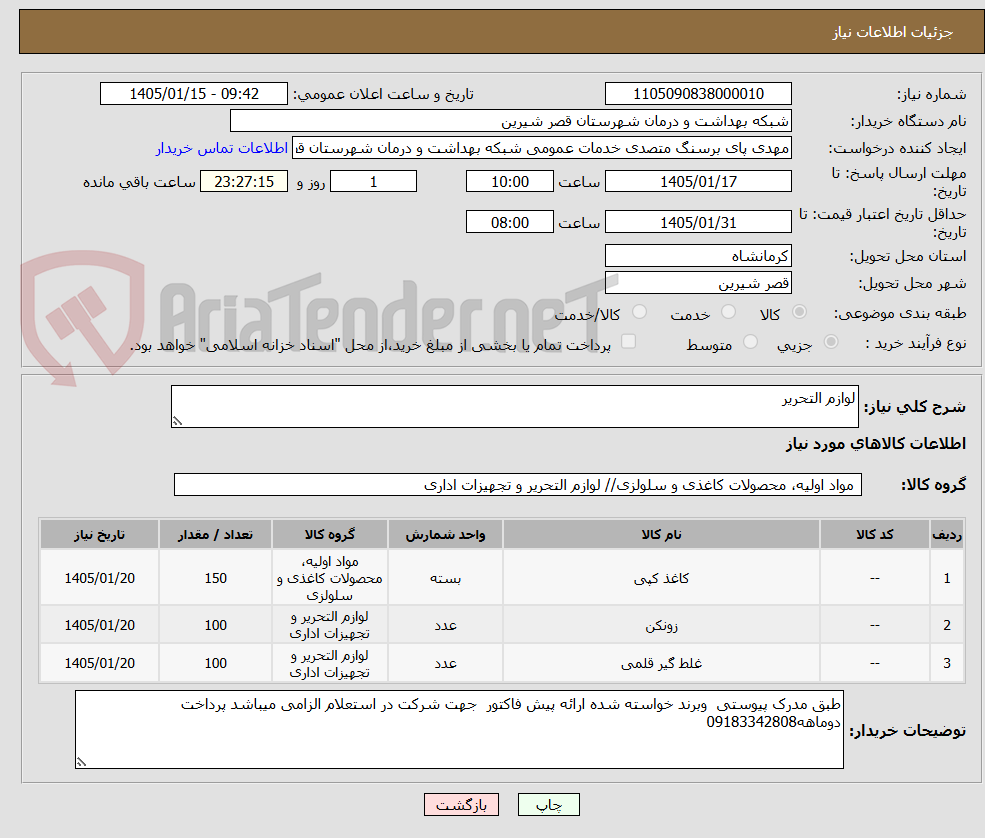985x838 pixels.
Task: Click the کد کالا column header
Action: (874, 534)
